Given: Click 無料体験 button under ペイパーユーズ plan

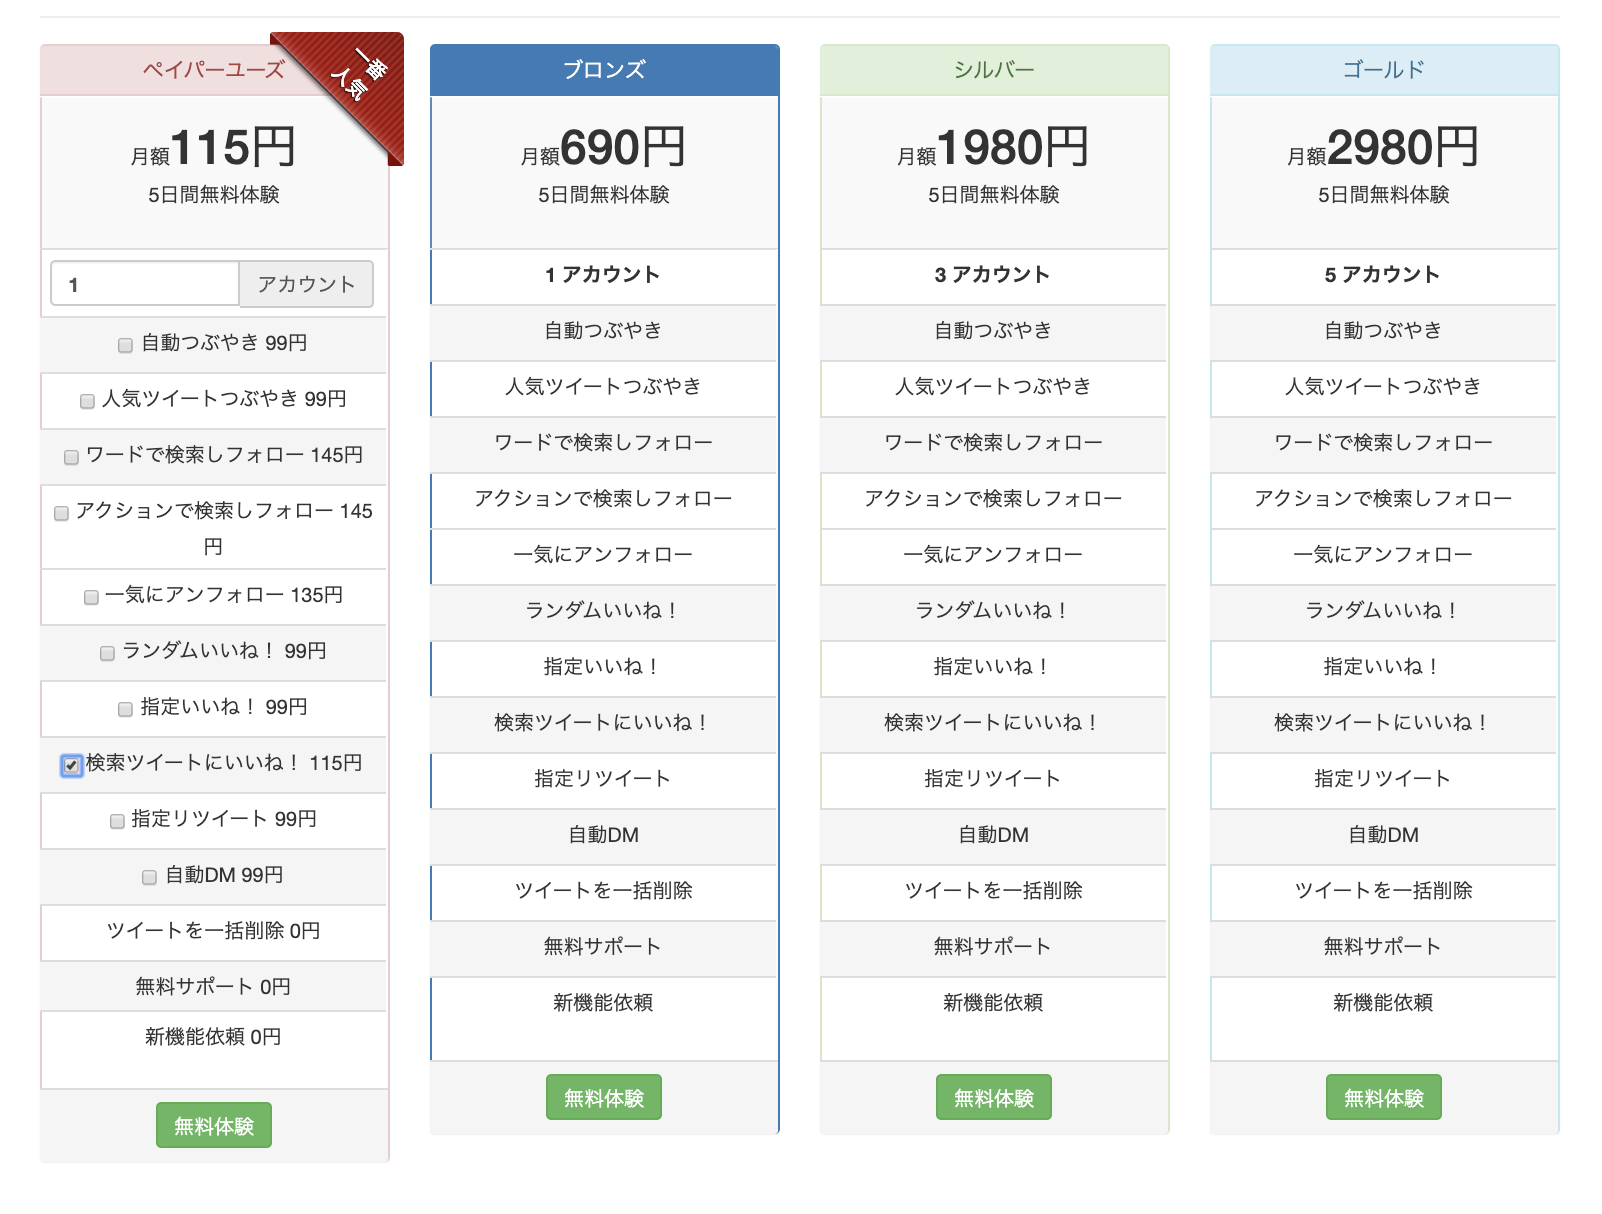Looking at the screenshot, I should point(213,1126).
